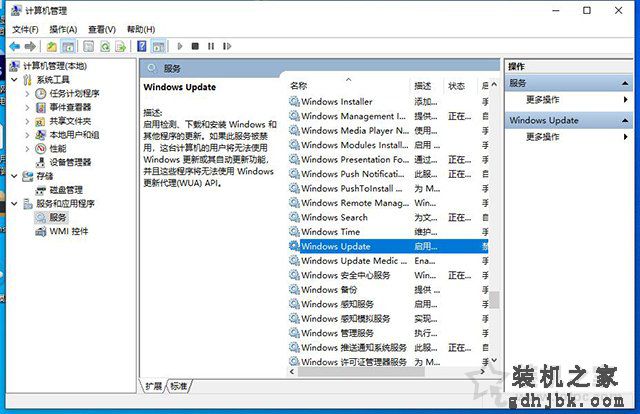This screenshot has height=414, width=640.
Task: Open the View (查看) menu
Action: point(102,29)
